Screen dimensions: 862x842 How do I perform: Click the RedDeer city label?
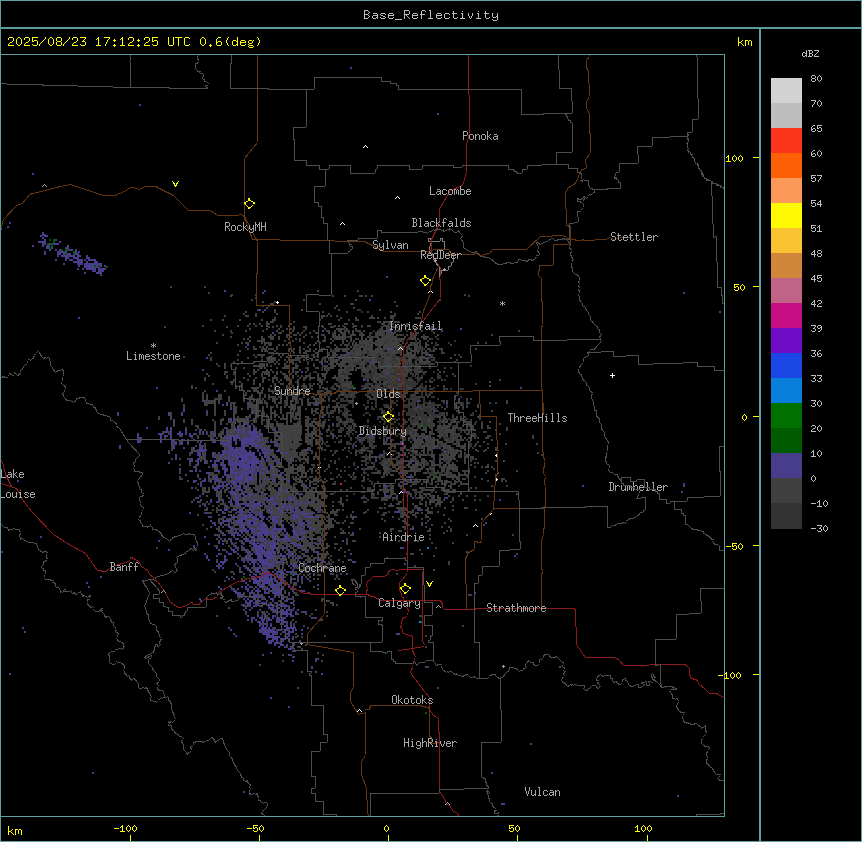click(x=440, y=255)
